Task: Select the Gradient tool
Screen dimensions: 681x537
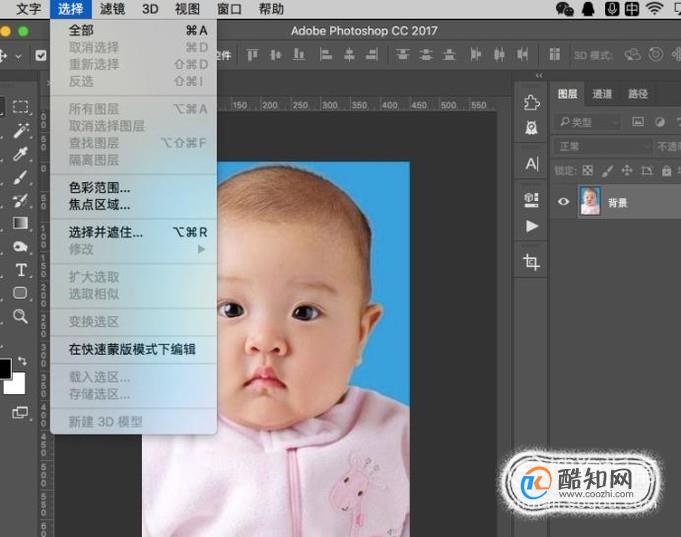Action: tap(20, 223)
